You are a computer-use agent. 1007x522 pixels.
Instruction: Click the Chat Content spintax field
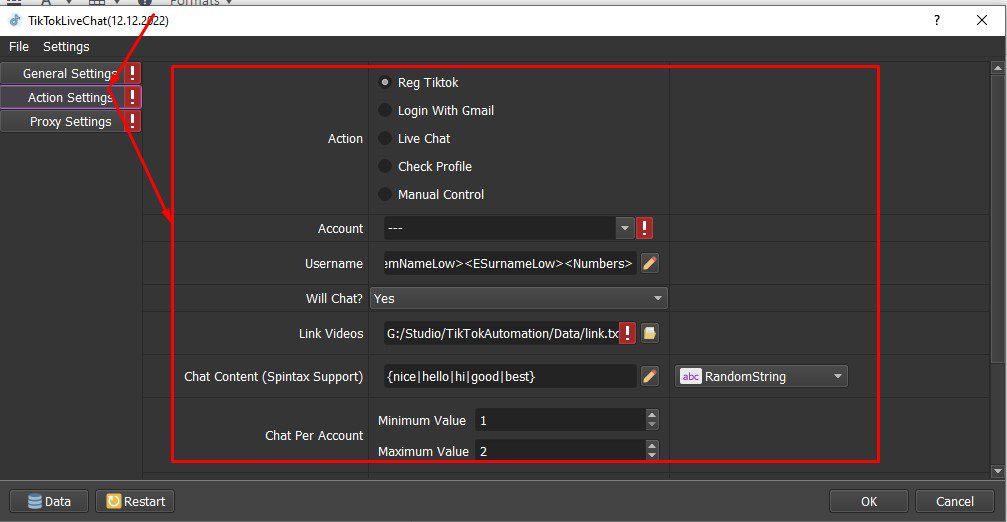[x=510, y=376]
